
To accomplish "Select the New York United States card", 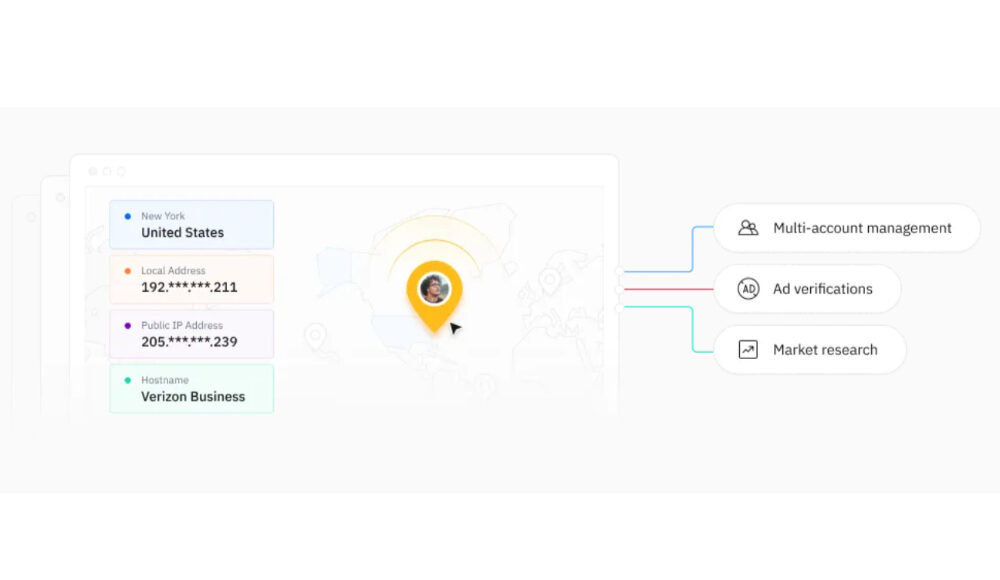I will click(191, 225).
